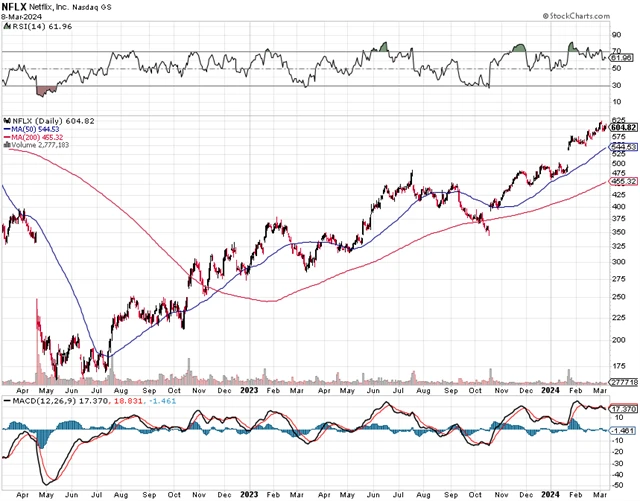Click the MACD 17.370 value tag
The image size is (640, 501).
[622, 410]
